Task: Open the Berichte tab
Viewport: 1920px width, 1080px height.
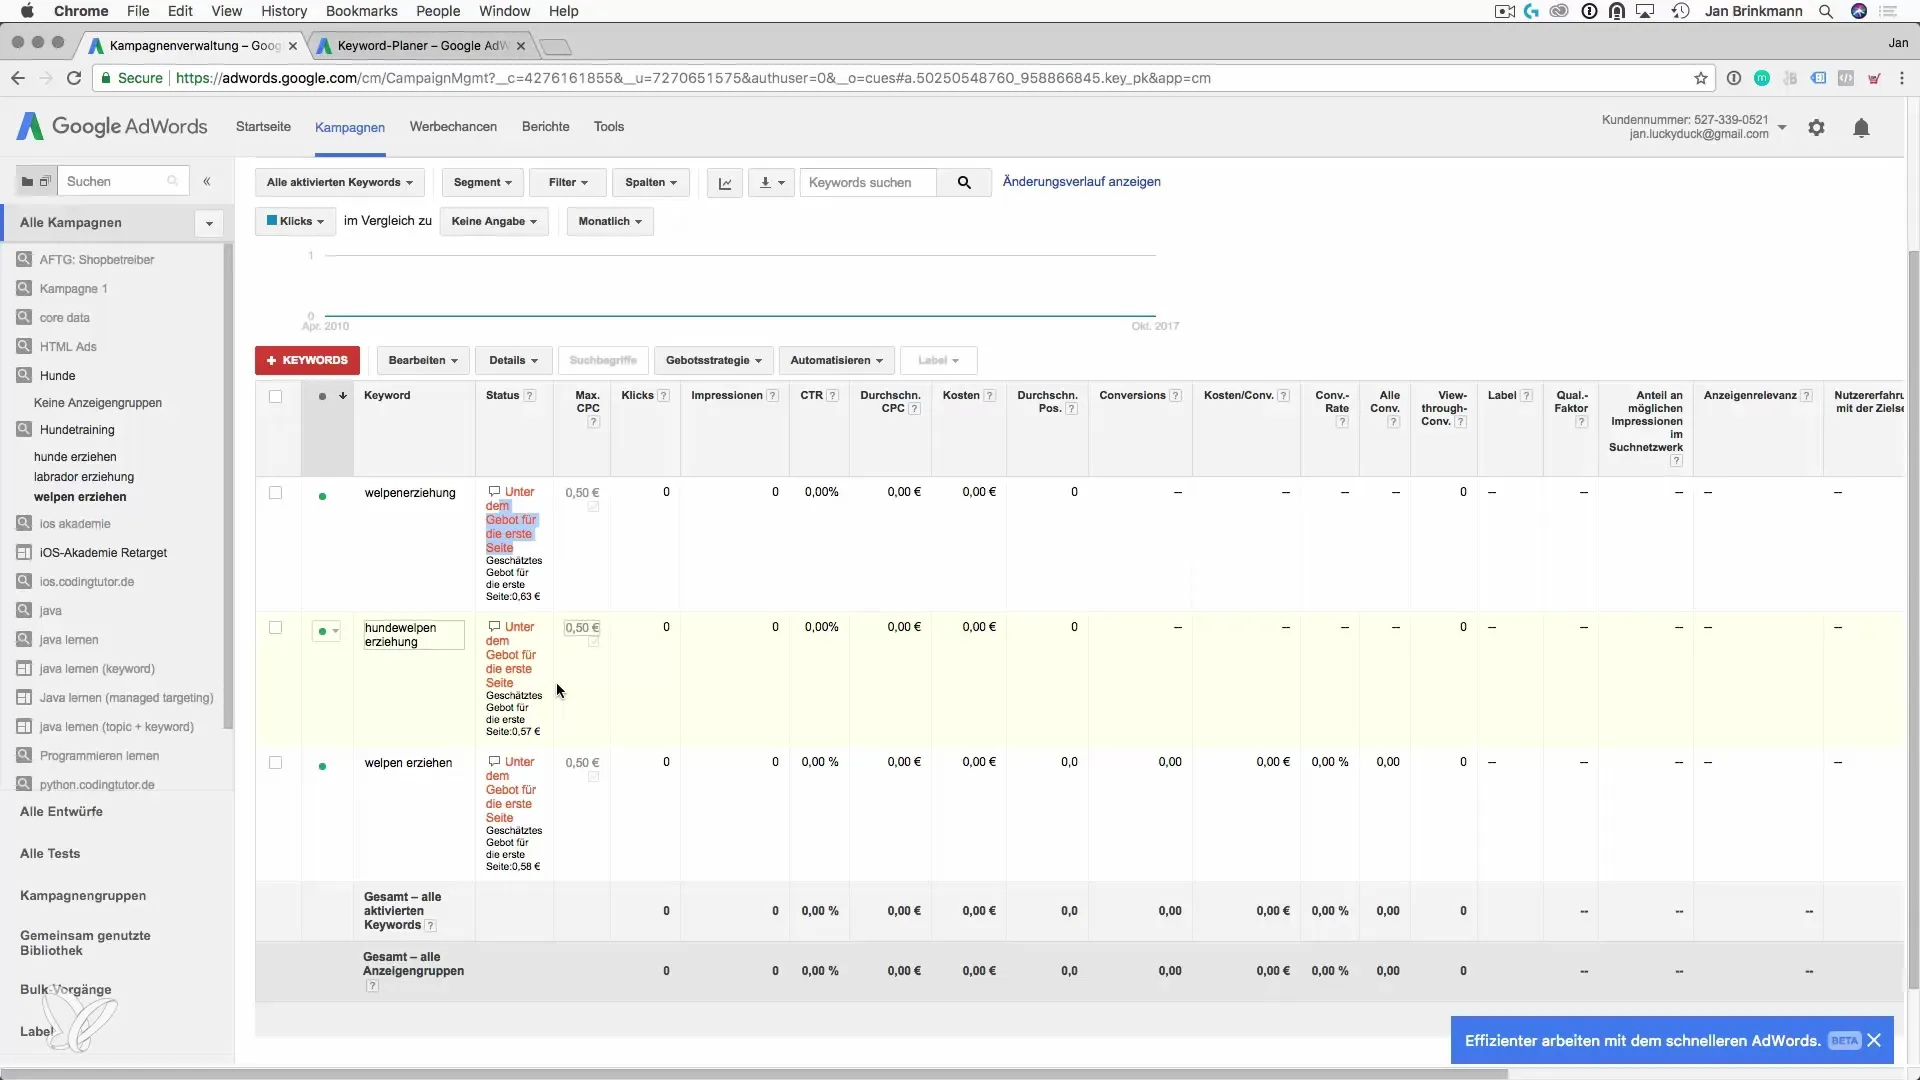Action: point(545,126)
